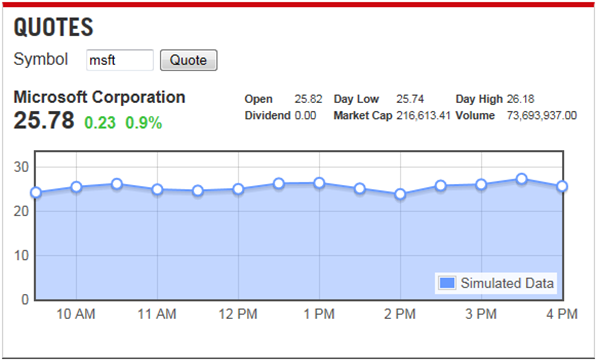Click the Market Cap value 216,613.41

point(423,115)
